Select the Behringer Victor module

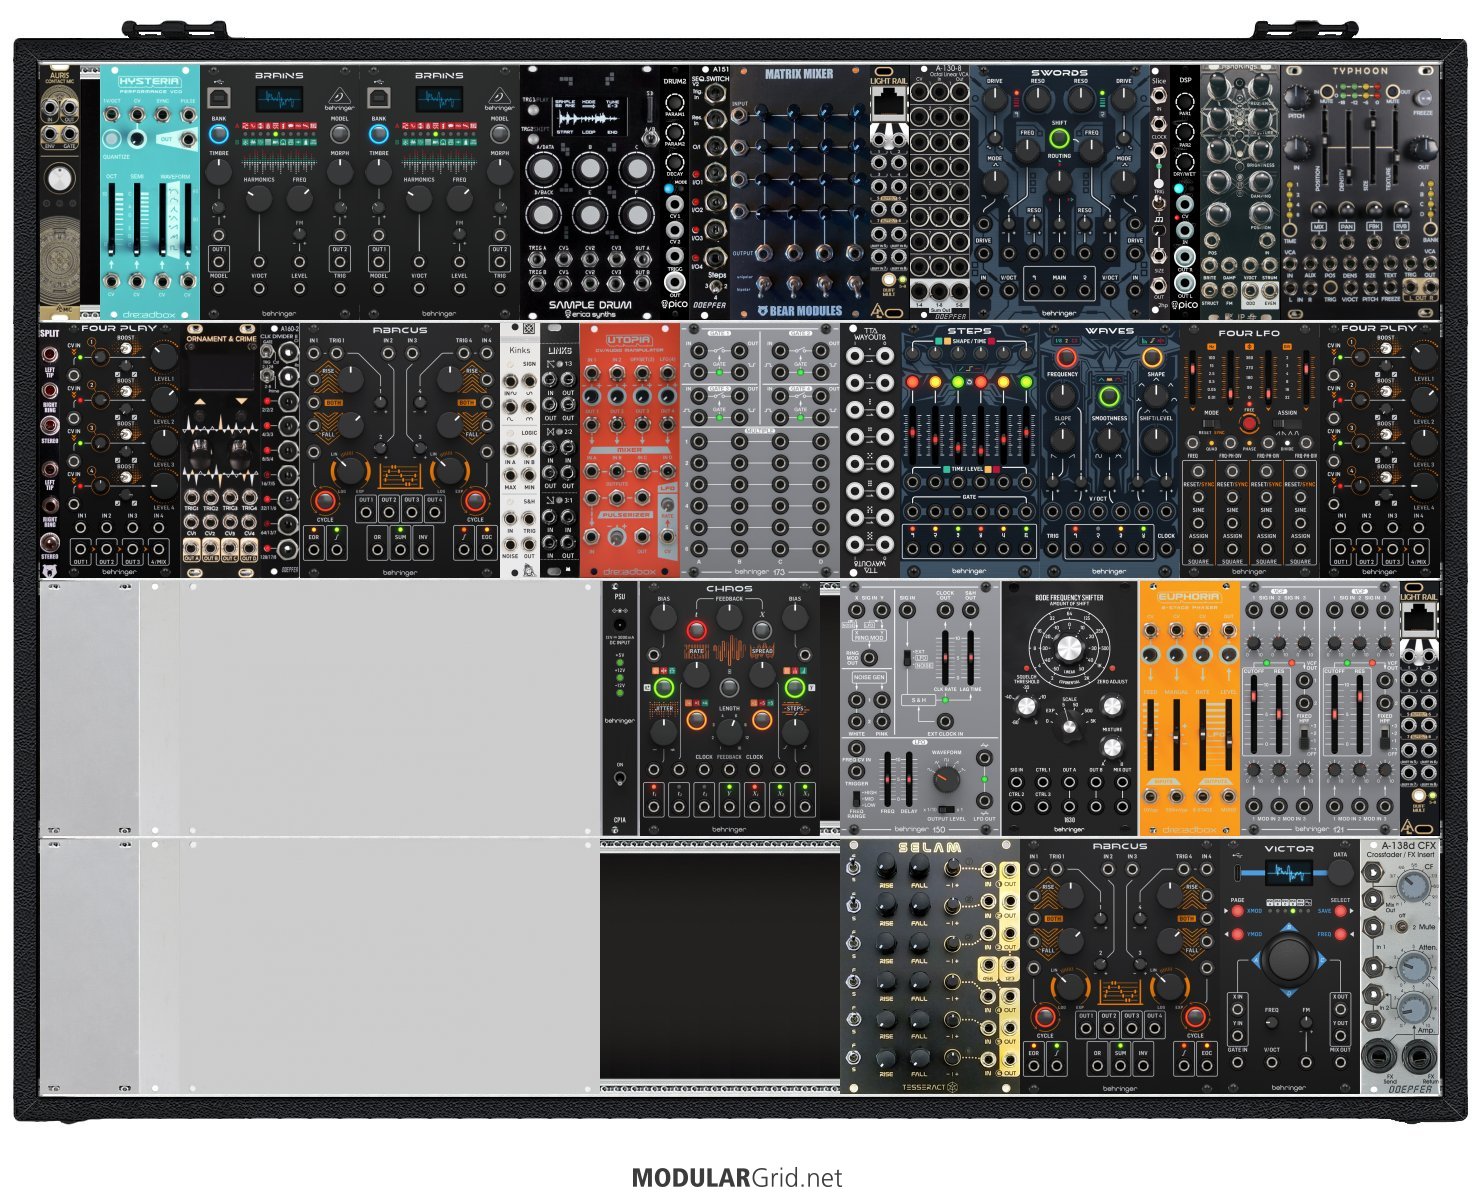click(1290, 965)
